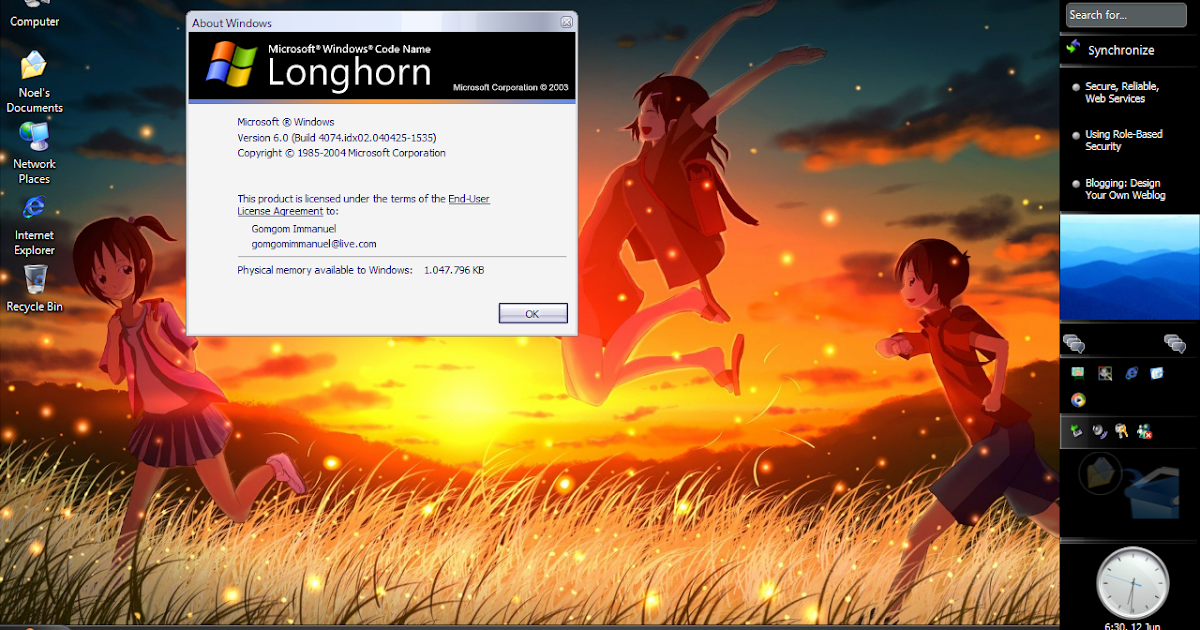Expand the left speech-bubble stack in the sidebar

[x=1076, y=342]
